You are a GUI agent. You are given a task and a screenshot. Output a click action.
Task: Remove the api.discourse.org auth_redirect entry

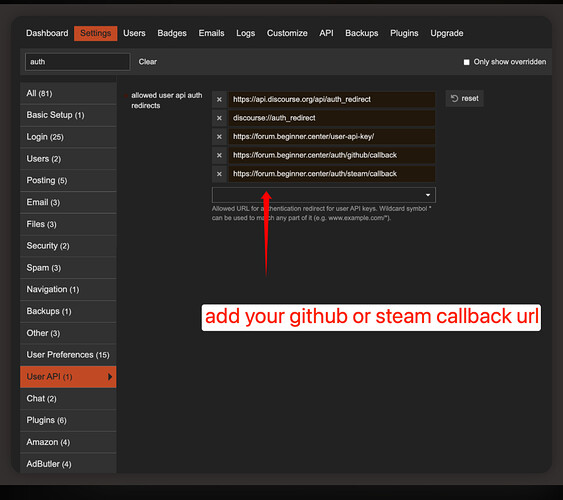pos(219,99)
